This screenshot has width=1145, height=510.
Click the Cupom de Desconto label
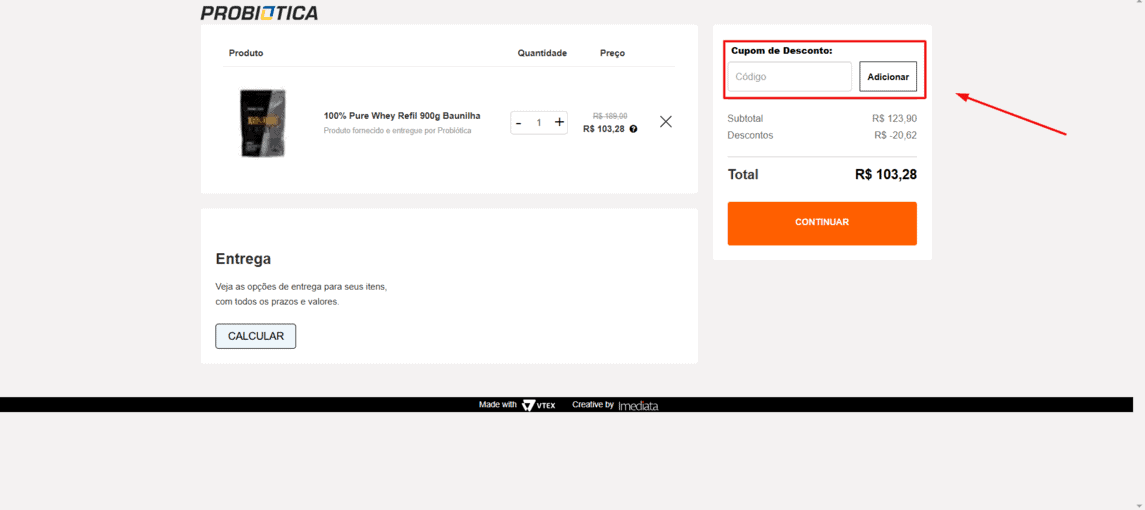tap(781, 50)
